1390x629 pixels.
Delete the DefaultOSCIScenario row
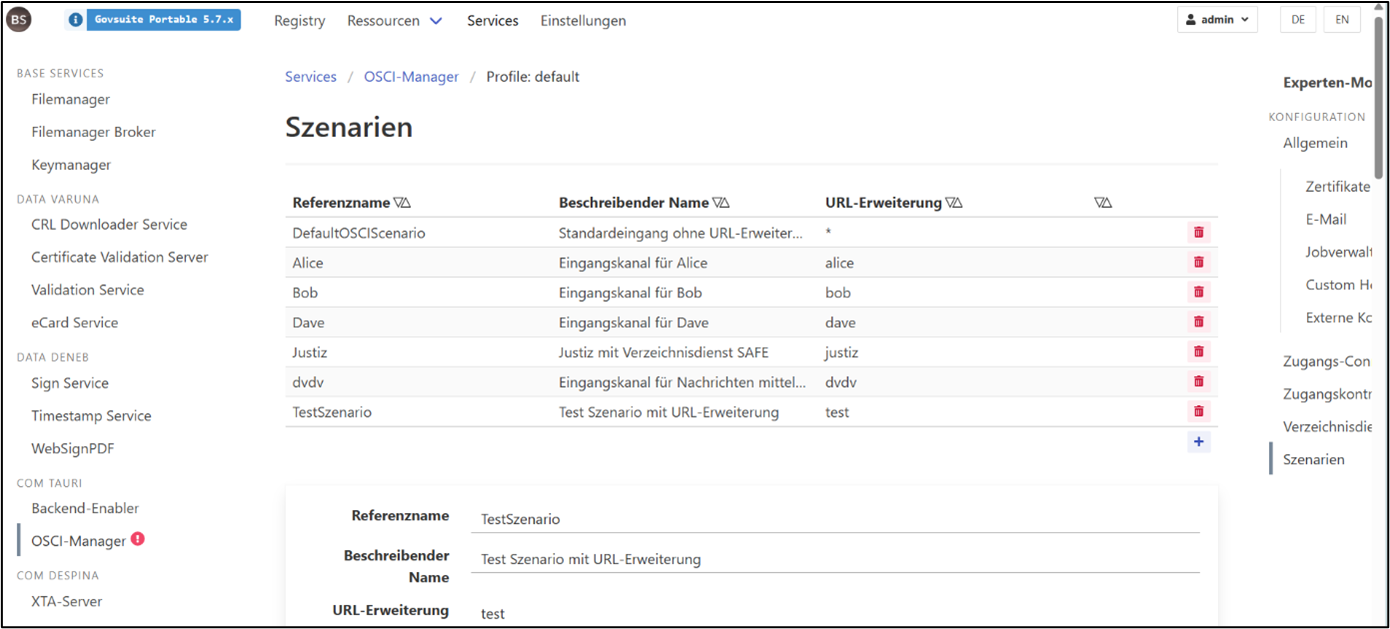coord(1199,232)
